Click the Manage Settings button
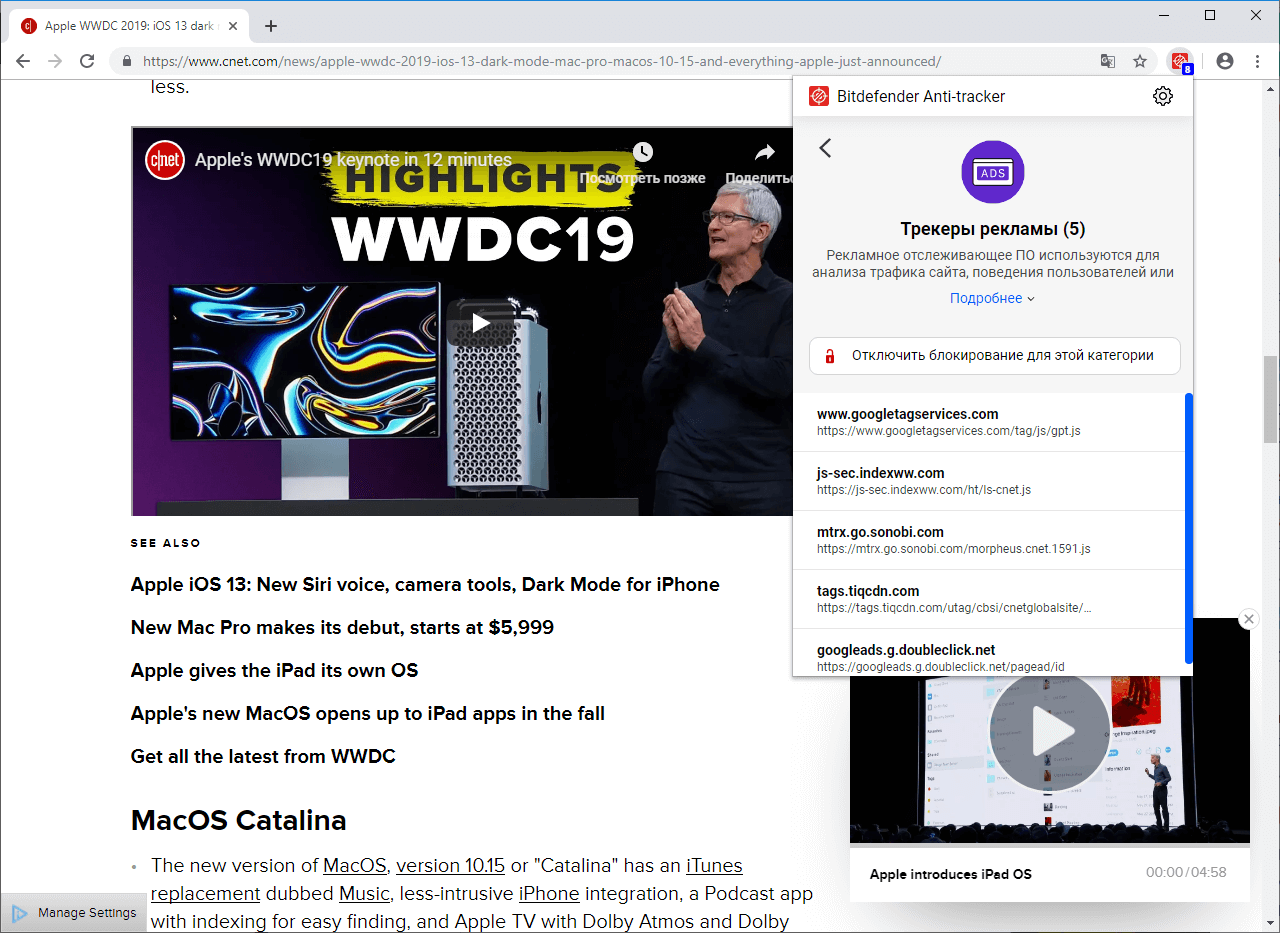 [x=74, y=913]
